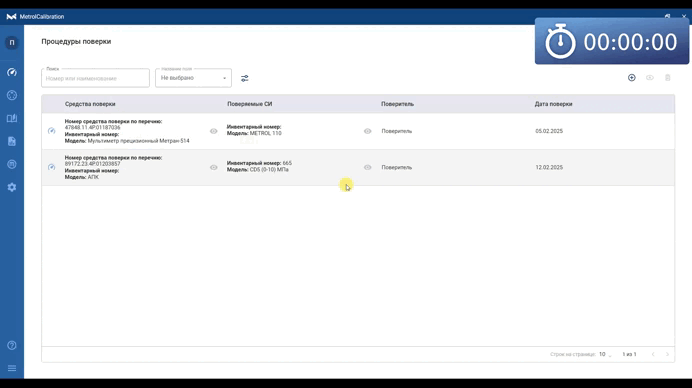Click the model text 'METROL 110'
This screenshot has width=692, height=388.
[x=266, y=133]
